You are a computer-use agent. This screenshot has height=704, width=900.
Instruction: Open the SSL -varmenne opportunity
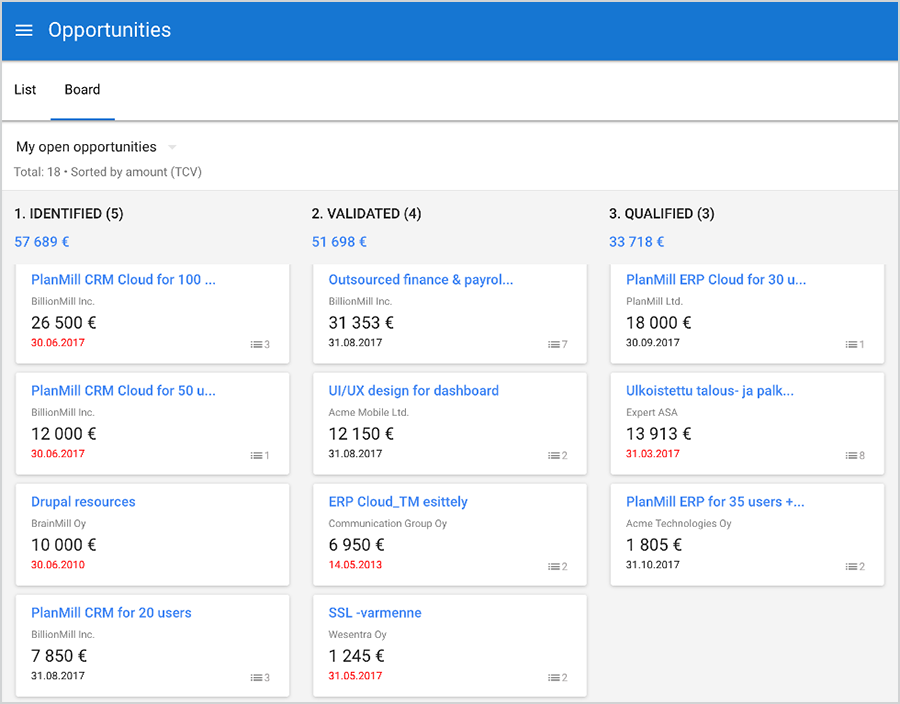click(375, 613)
